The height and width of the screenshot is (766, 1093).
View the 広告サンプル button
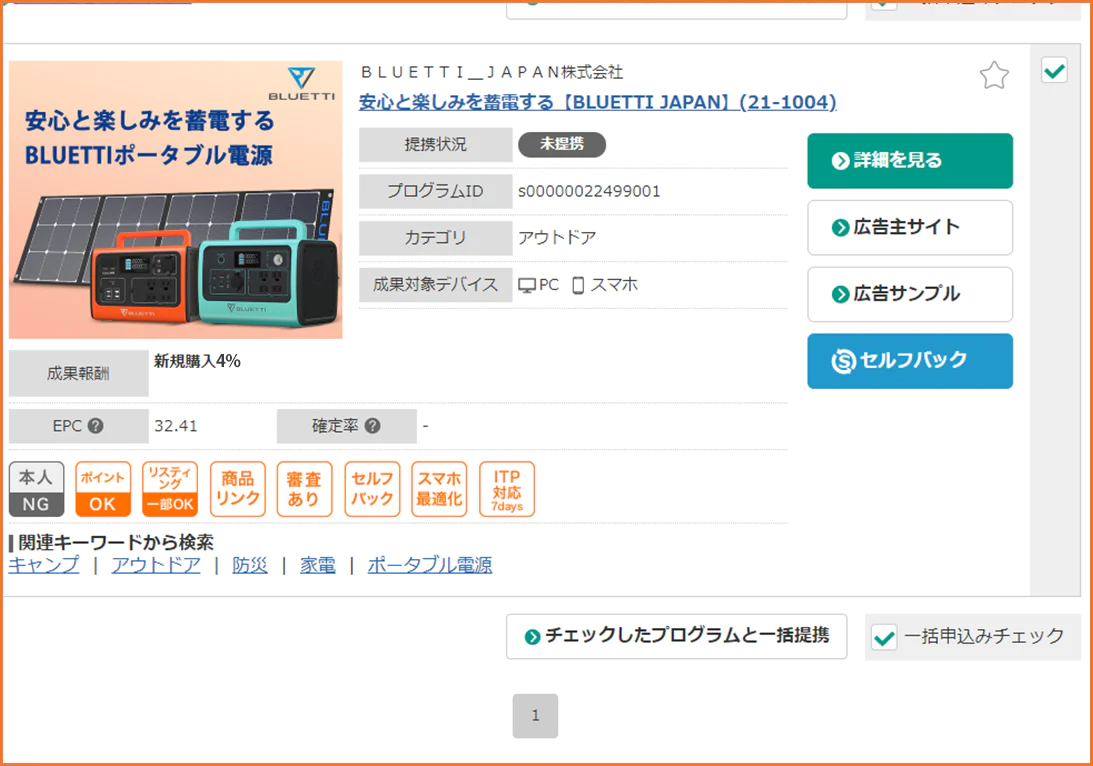pyautogui.click(x=910, y=294)
